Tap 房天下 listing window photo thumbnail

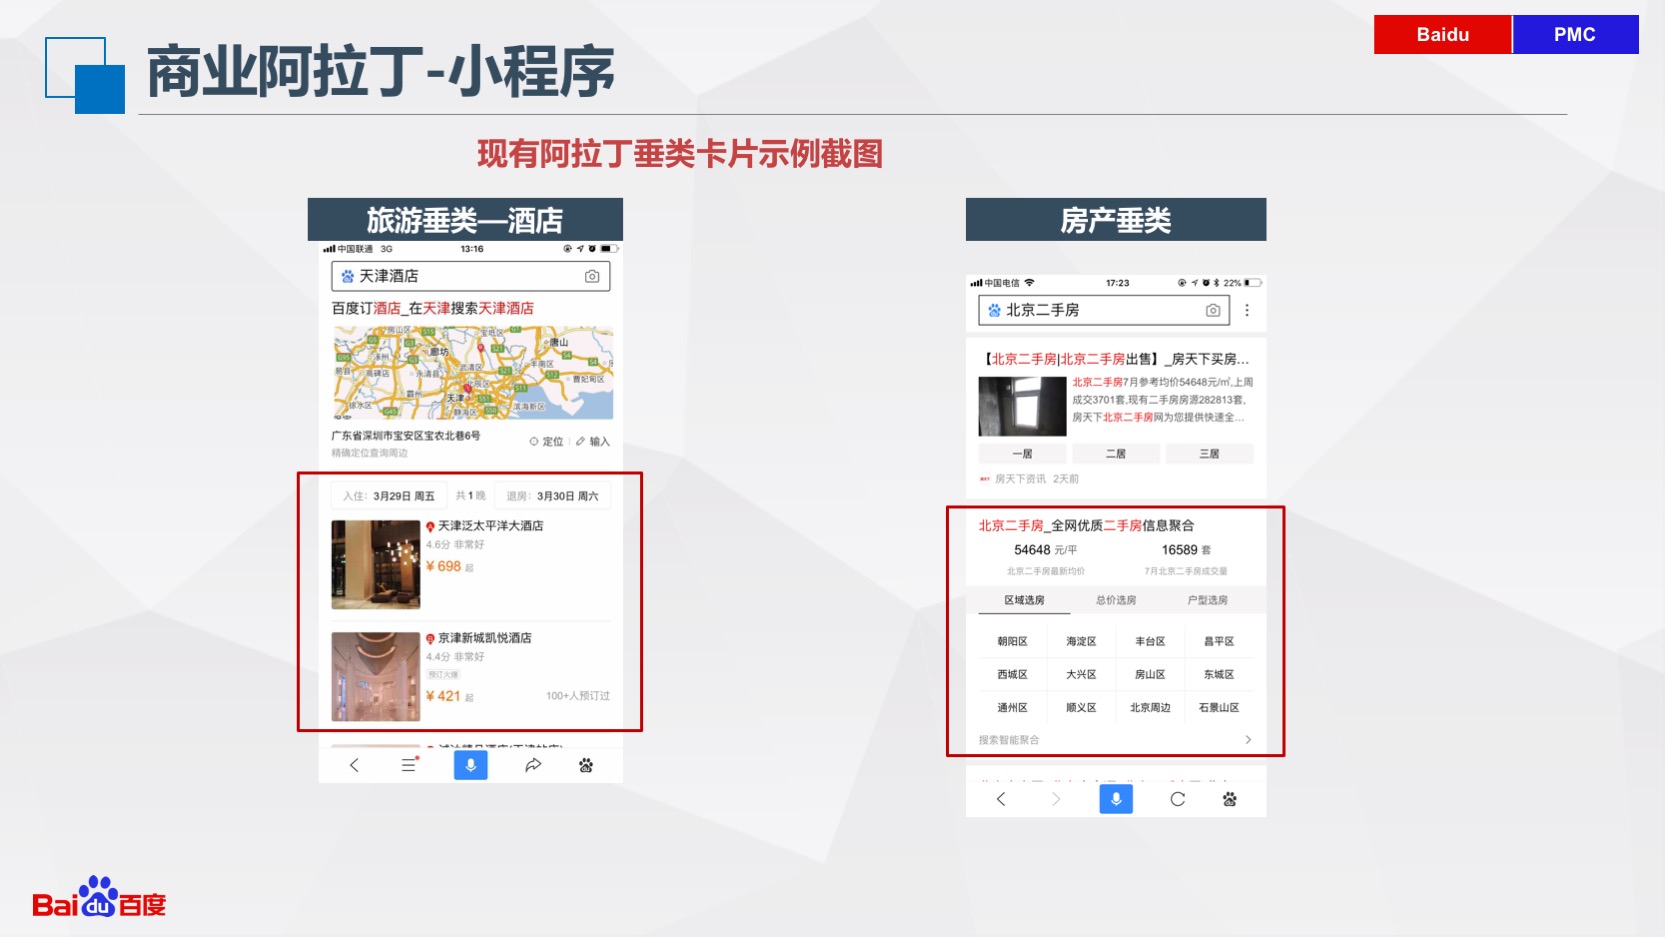(x=1022, y=406)
